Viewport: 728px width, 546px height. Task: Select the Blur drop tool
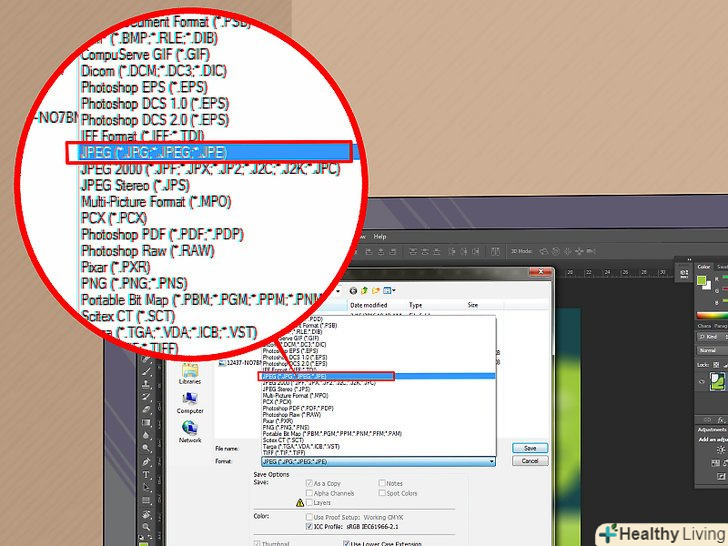pyautogui.click(x=147, y=436)
